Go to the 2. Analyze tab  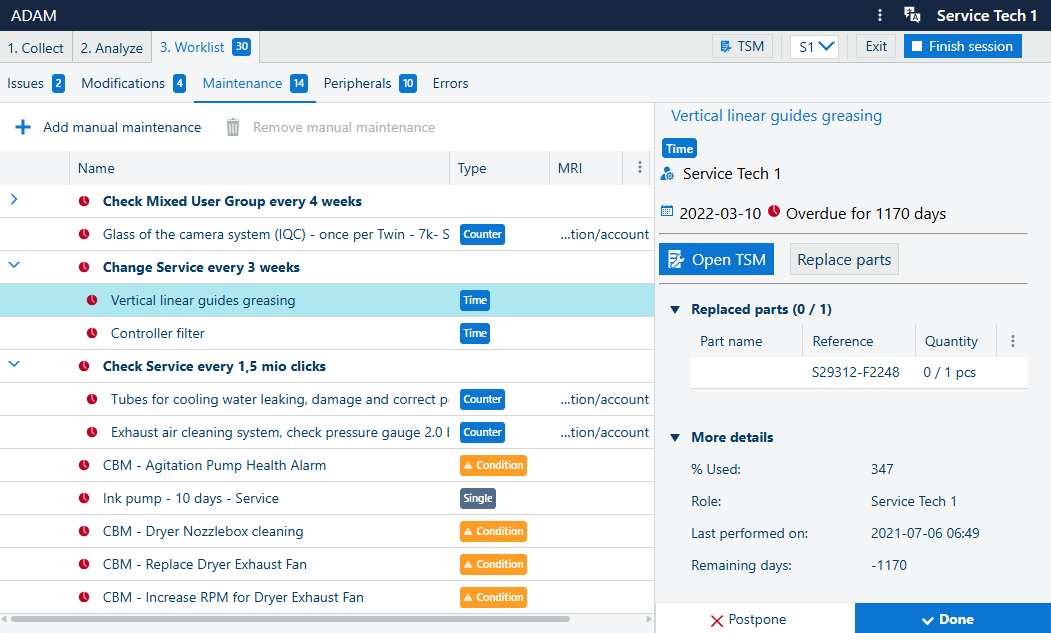(x=111, y=48)
